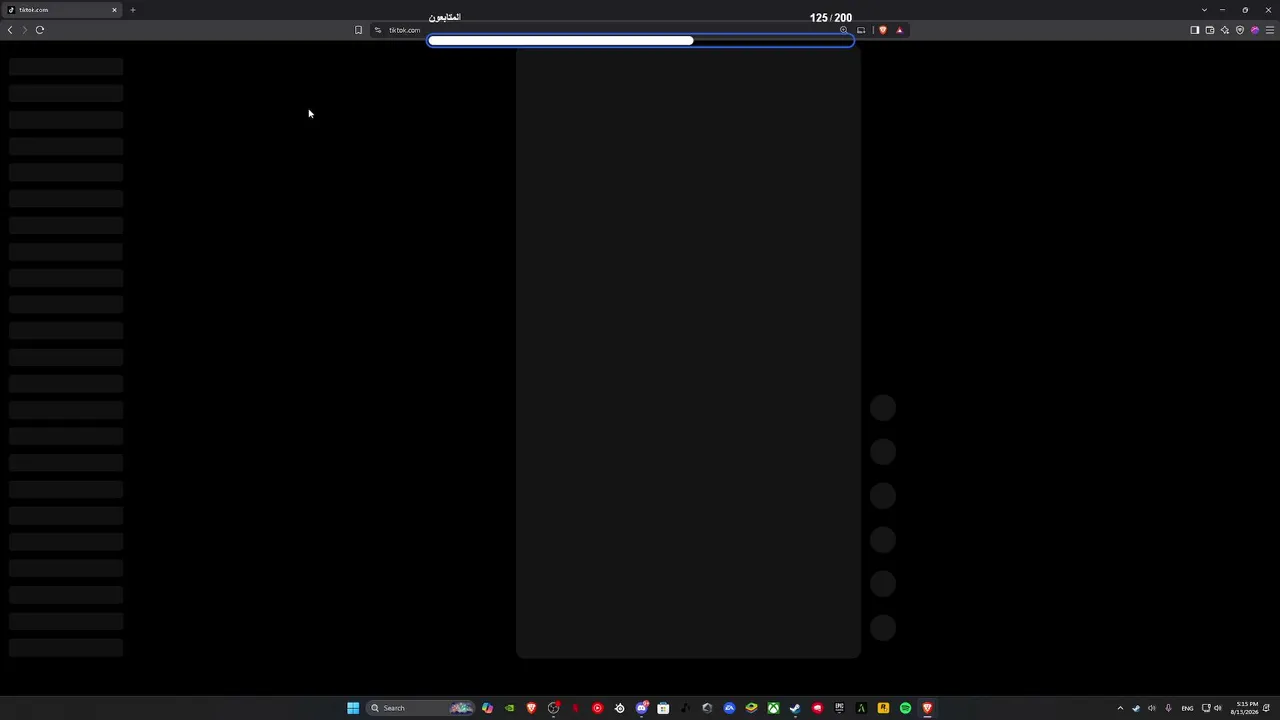The height and width of the screenshot is (720, 1280).
Task: Open YouTube Music on the taskbar
Action: pos(597,708)
